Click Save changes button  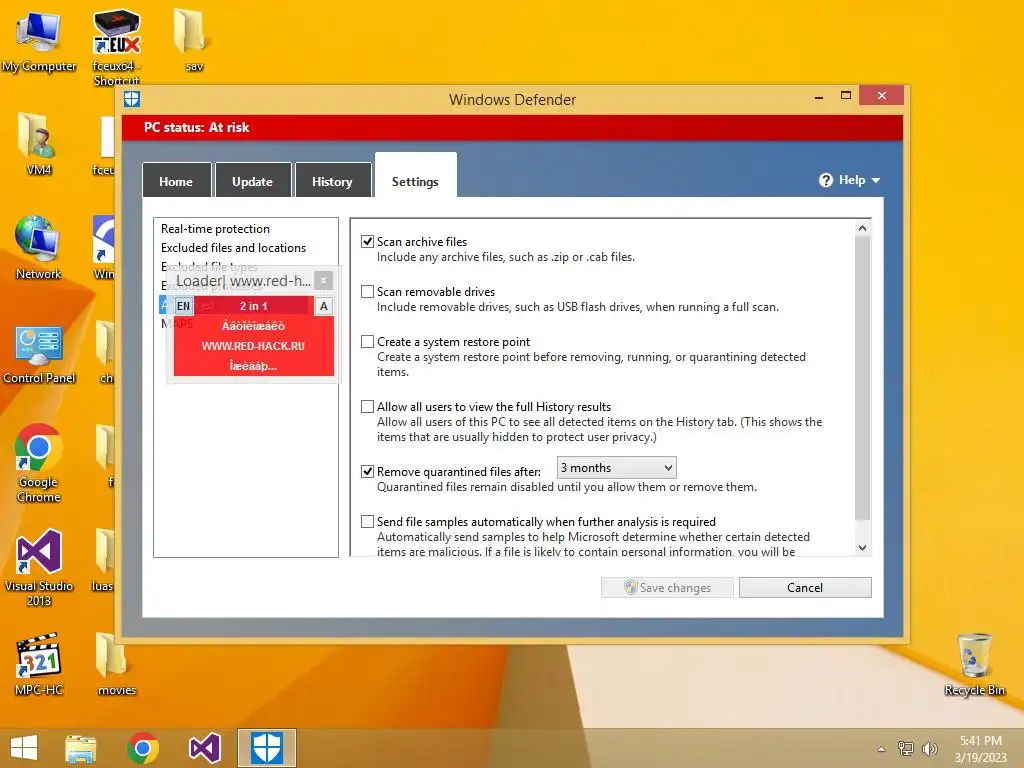[667, 587]
